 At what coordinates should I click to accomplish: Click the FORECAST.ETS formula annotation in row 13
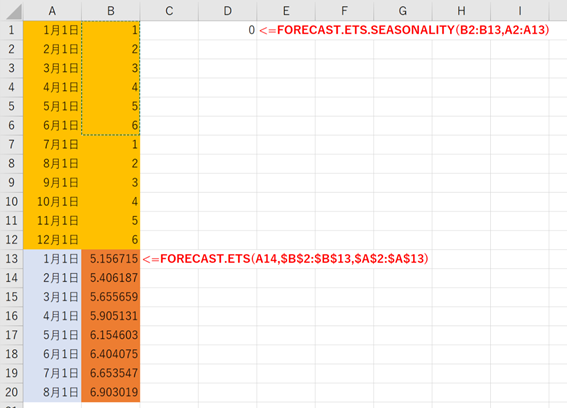pyautogui.click(x=285, y=259)
